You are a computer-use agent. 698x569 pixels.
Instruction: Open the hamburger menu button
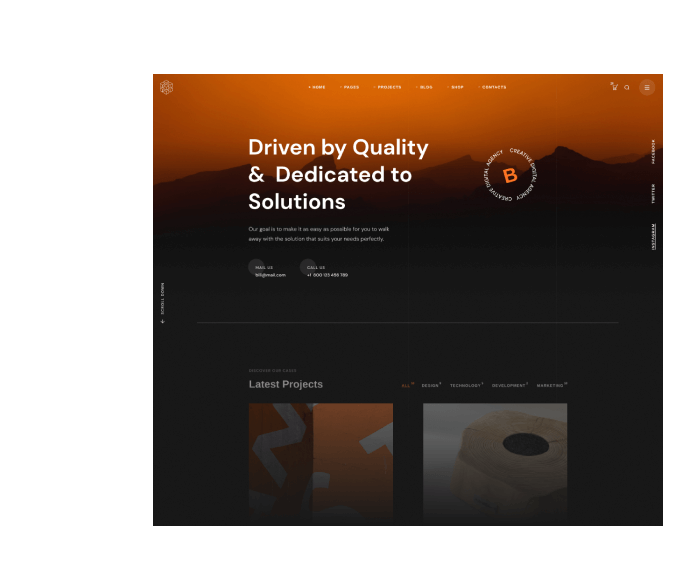point(647,87)
